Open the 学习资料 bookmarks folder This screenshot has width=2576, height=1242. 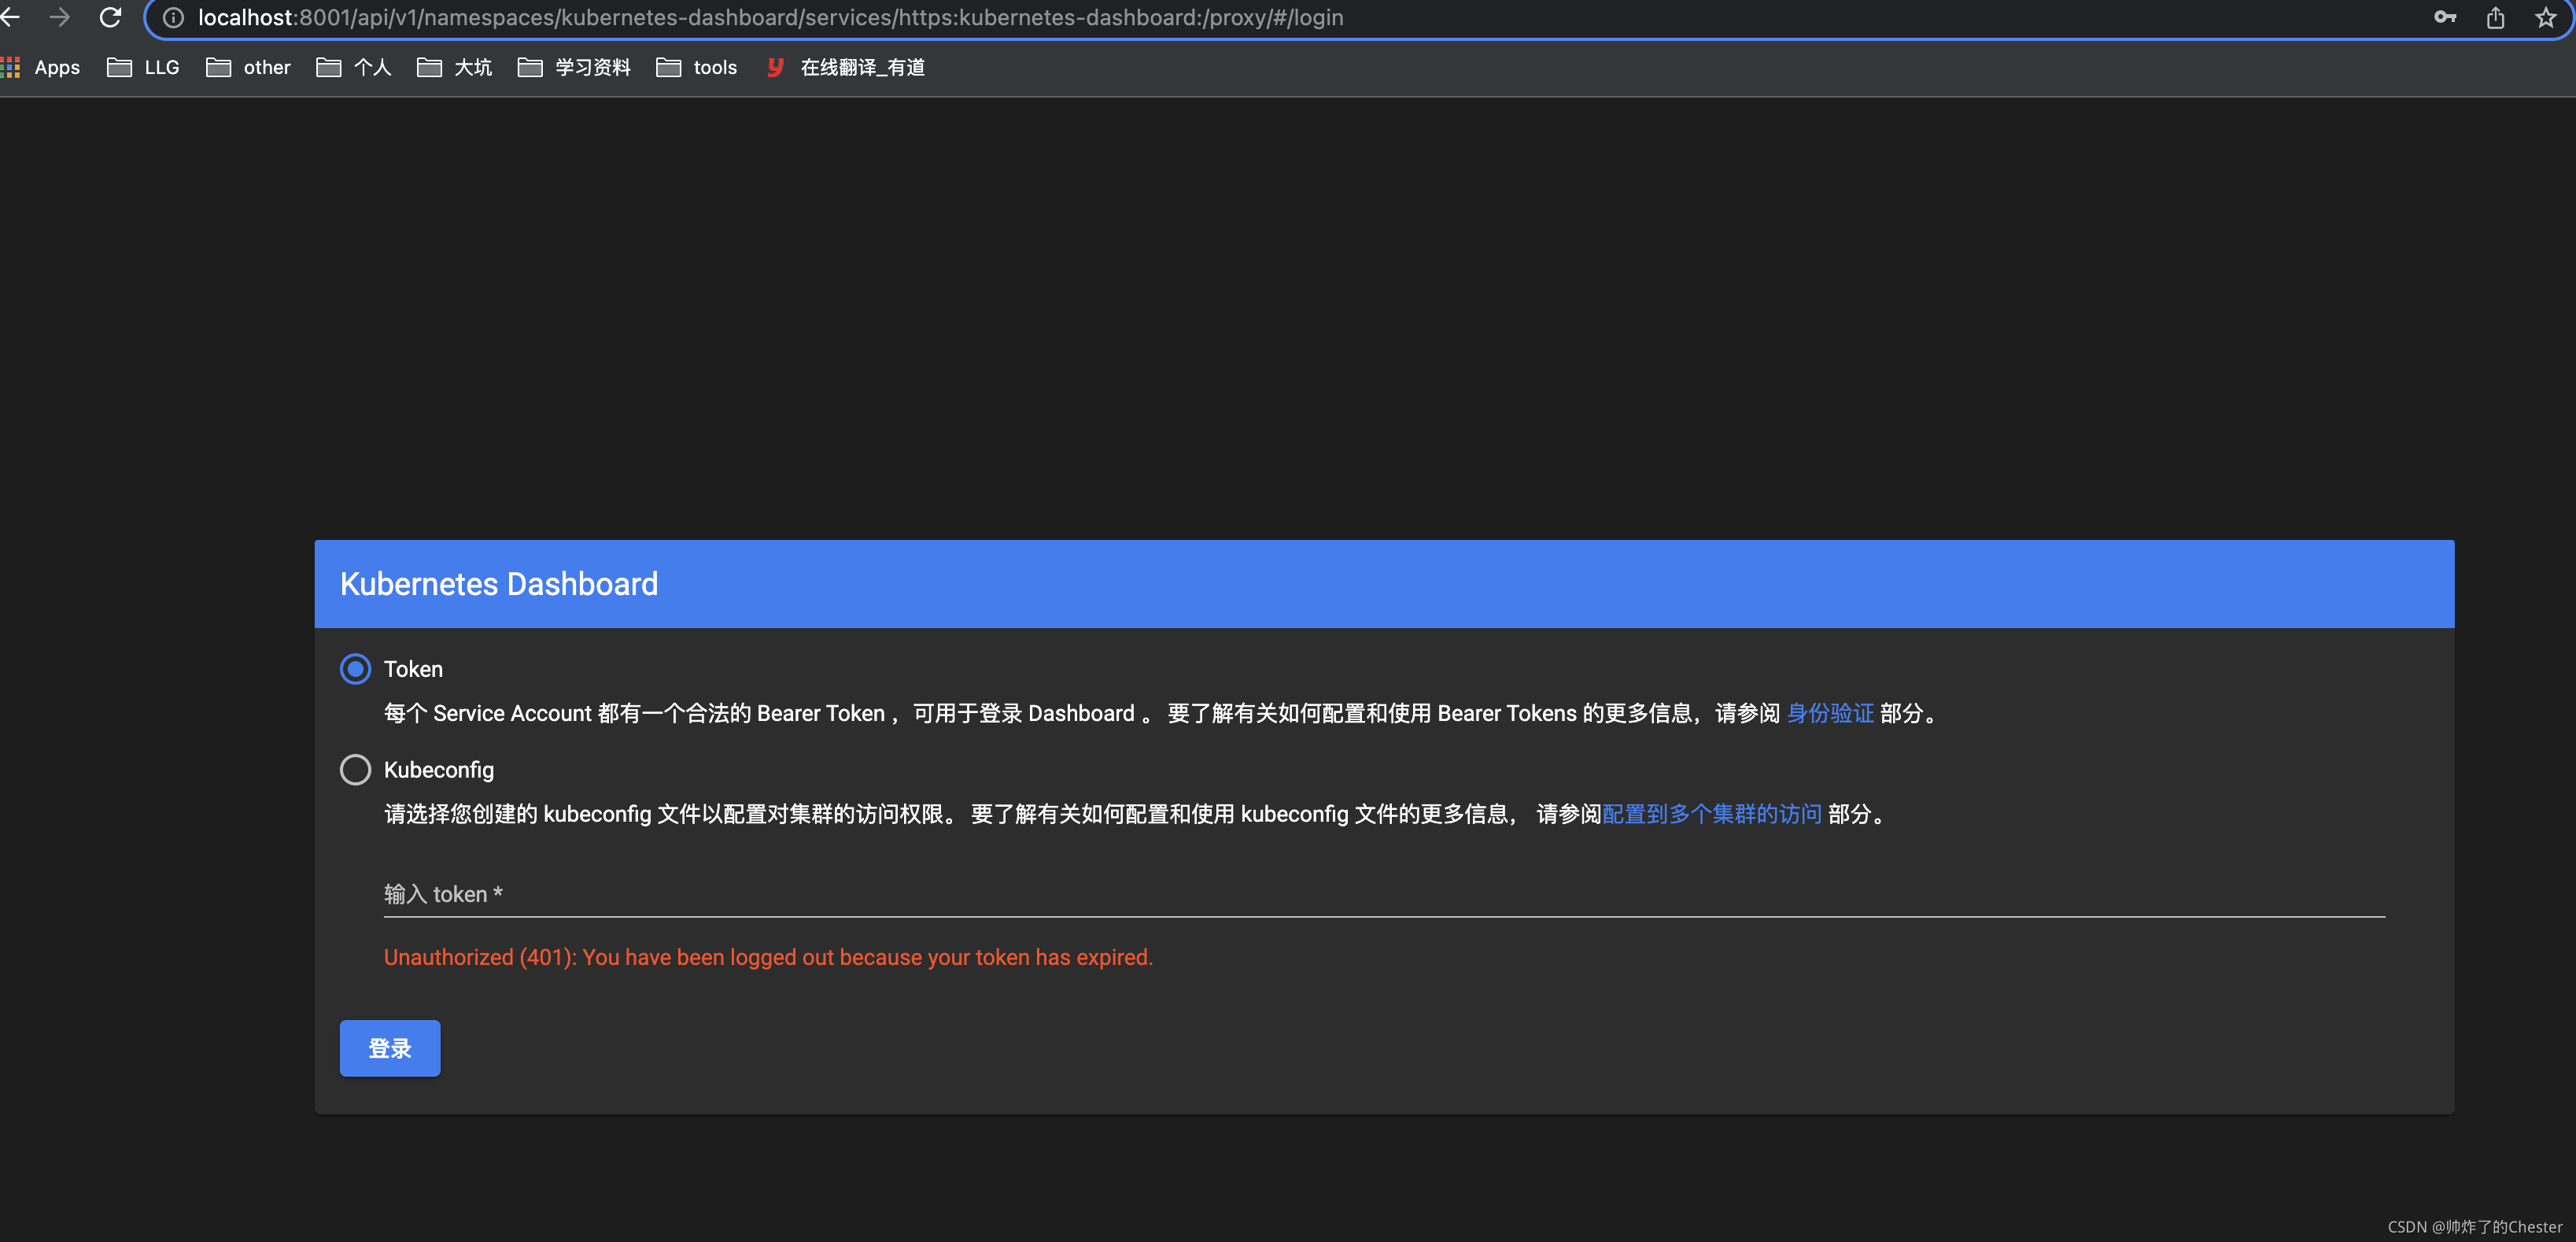click(574, 67)
